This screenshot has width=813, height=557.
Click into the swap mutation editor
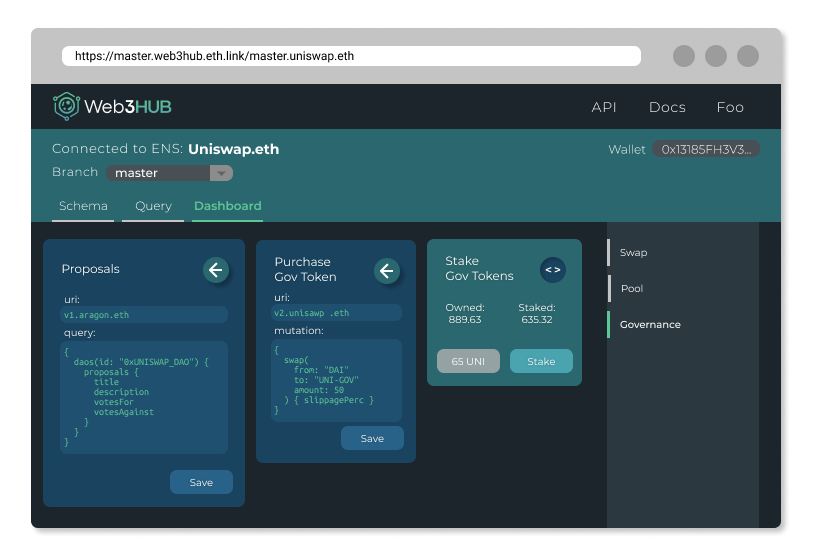pos(337,380)
